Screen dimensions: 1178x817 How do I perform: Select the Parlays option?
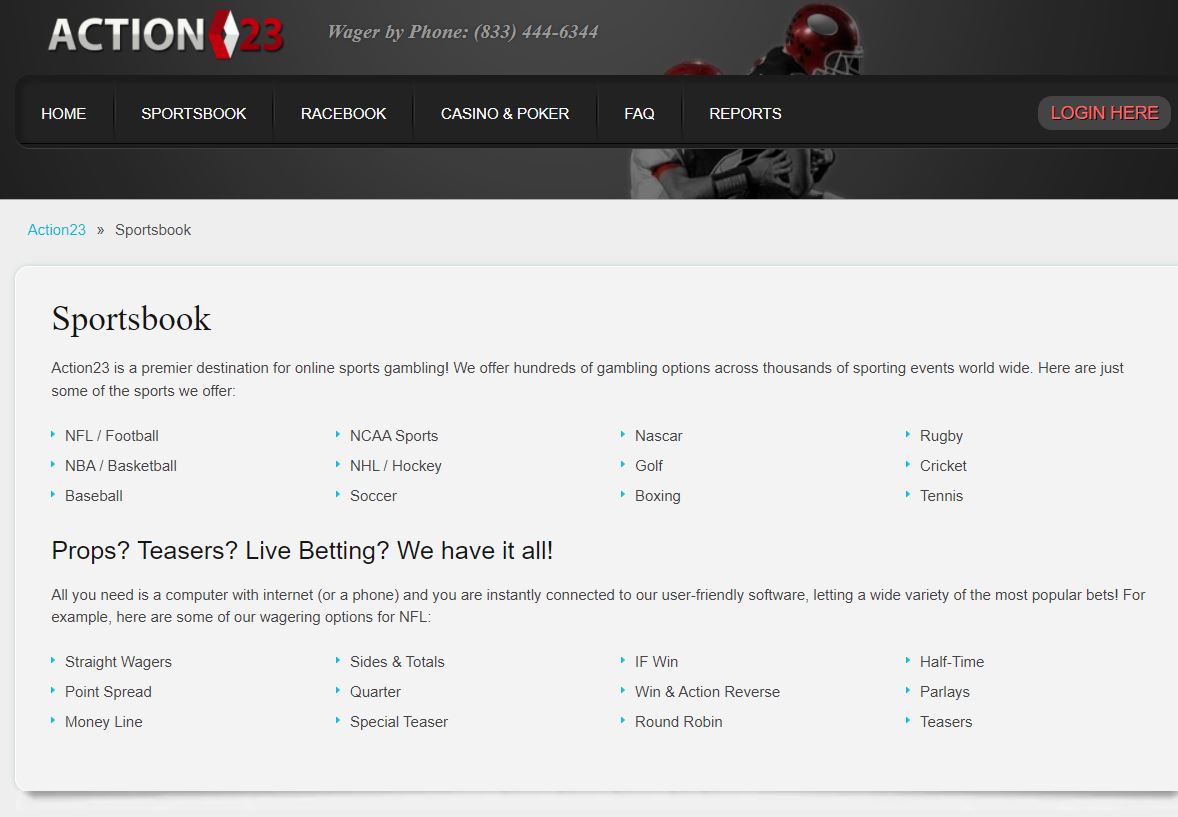[945, 692]
